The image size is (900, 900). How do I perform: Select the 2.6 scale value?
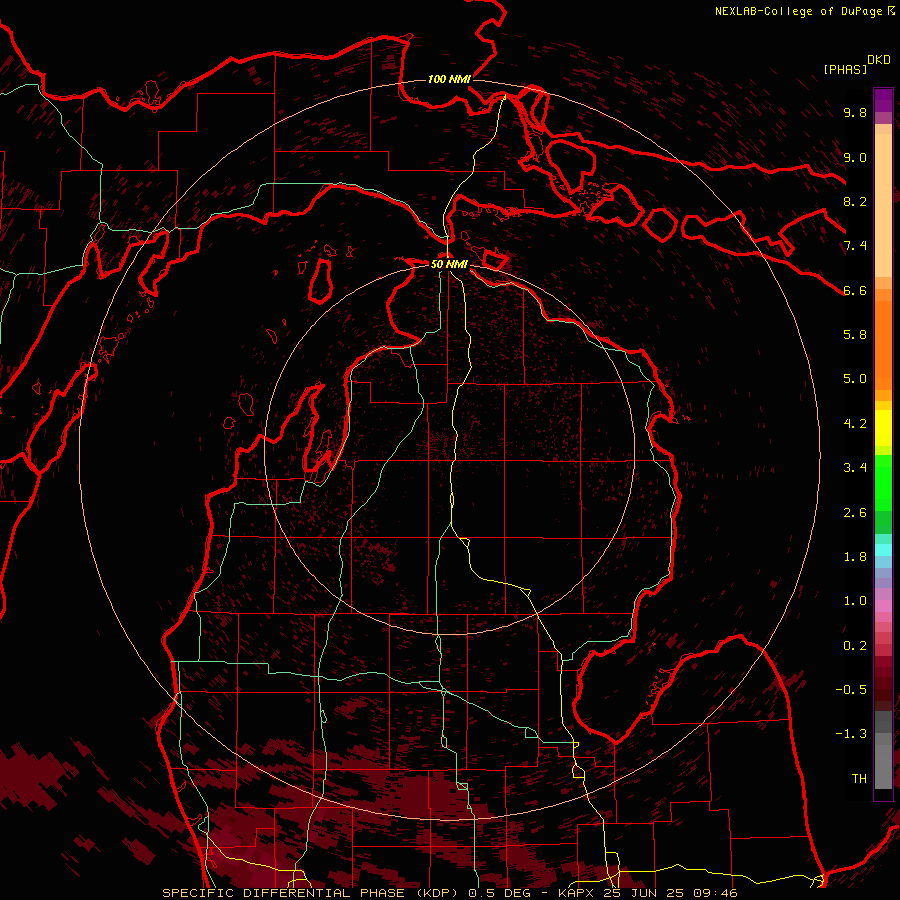pos(855,513)
